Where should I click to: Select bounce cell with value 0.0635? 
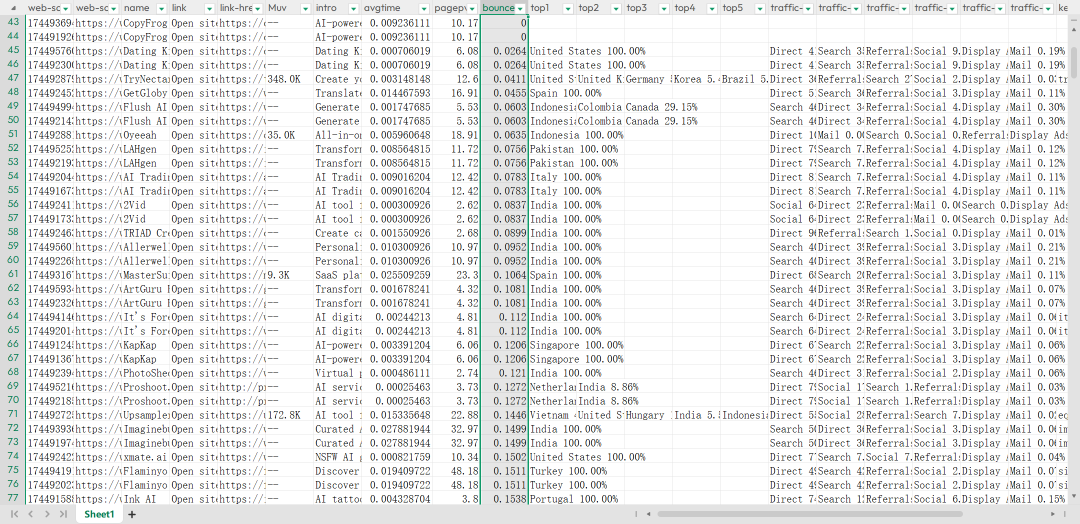504,135
